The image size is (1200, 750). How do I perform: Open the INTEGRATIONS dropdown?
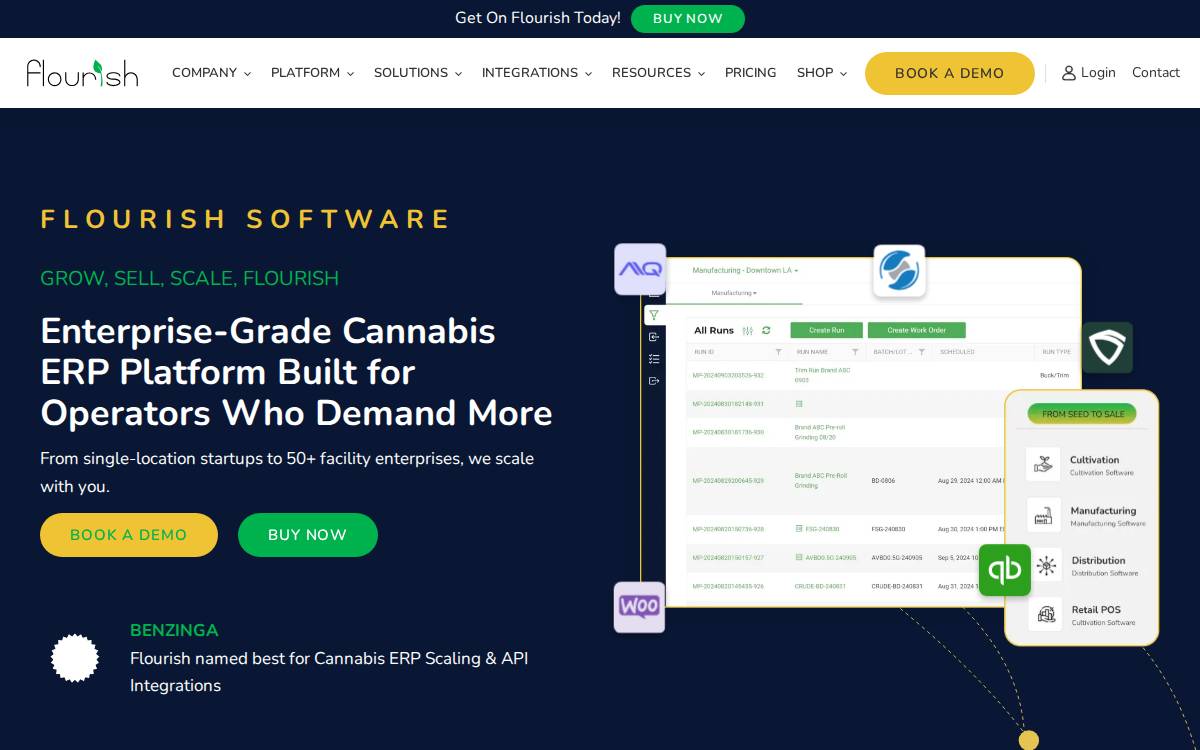(x=537, y=73)
